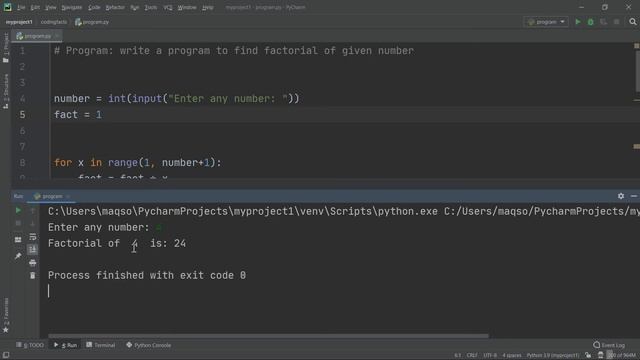This screenshot has height=360, width=640.
Task: Click the 'Factorial of' console output line
Action: (117, 244)
